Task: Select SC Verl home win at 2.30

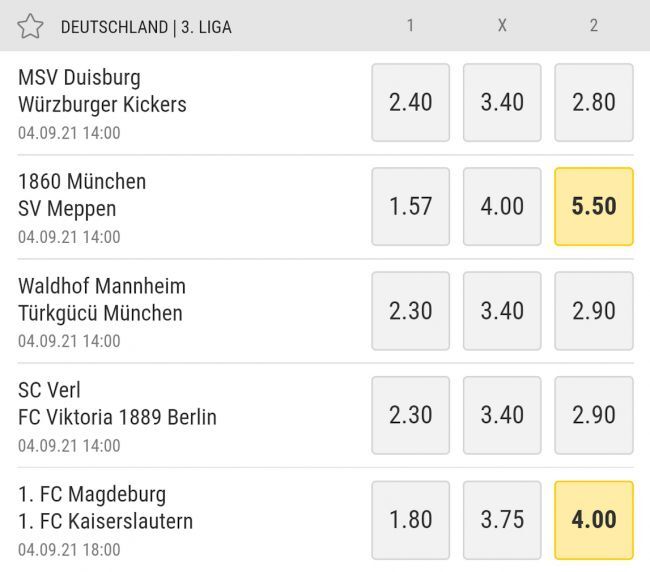Action: pos(410,414)
